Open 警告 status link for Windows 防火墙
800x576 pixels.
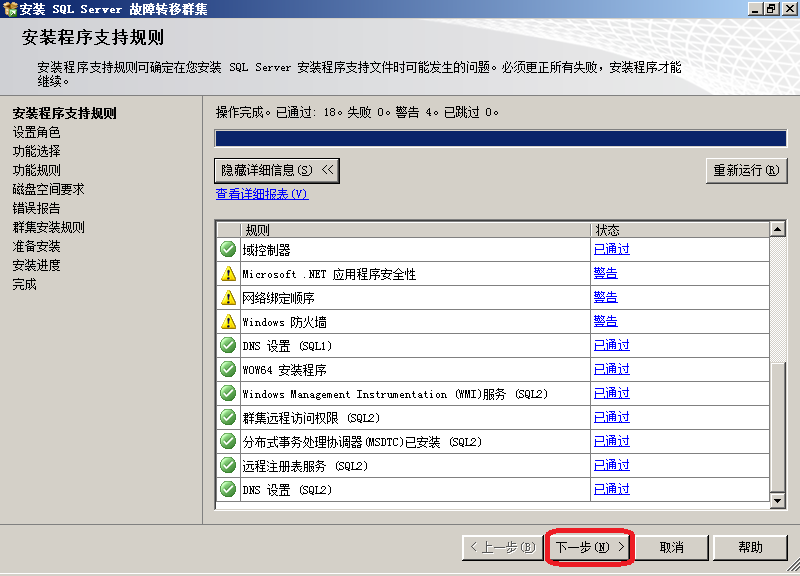[605, 322]
